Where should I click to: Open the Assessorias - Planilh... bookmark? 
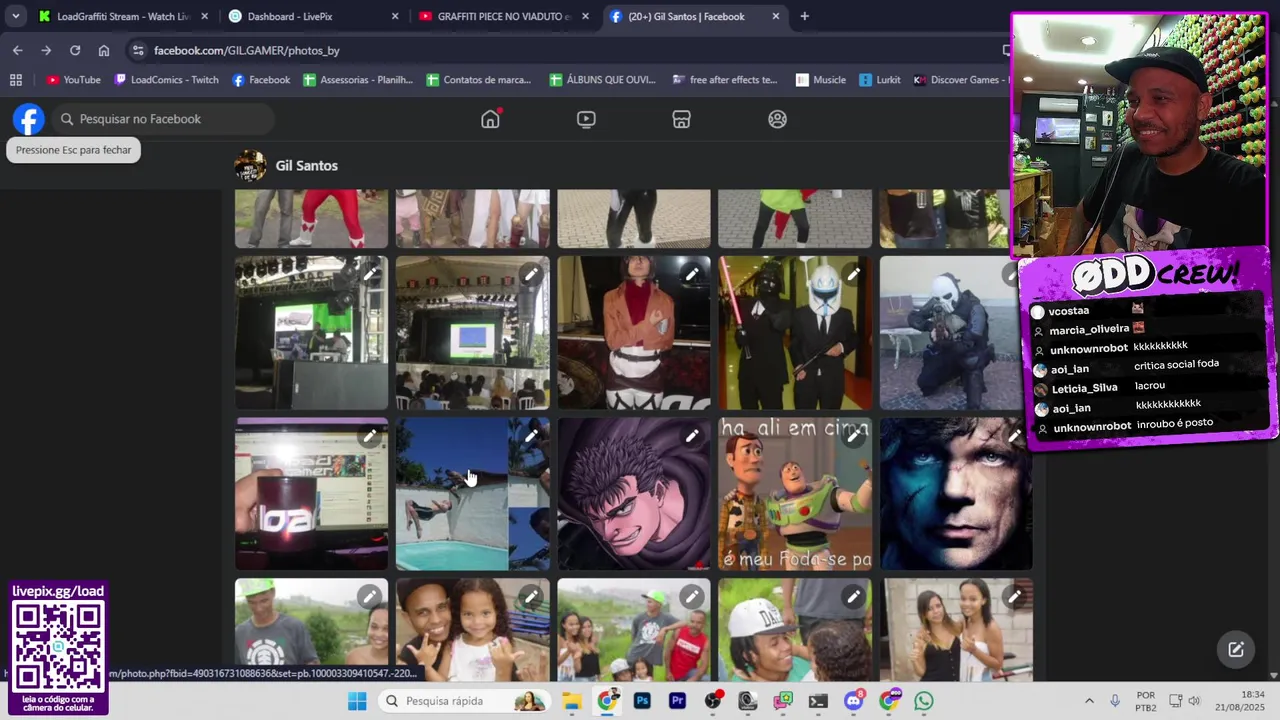click(358, 80)
